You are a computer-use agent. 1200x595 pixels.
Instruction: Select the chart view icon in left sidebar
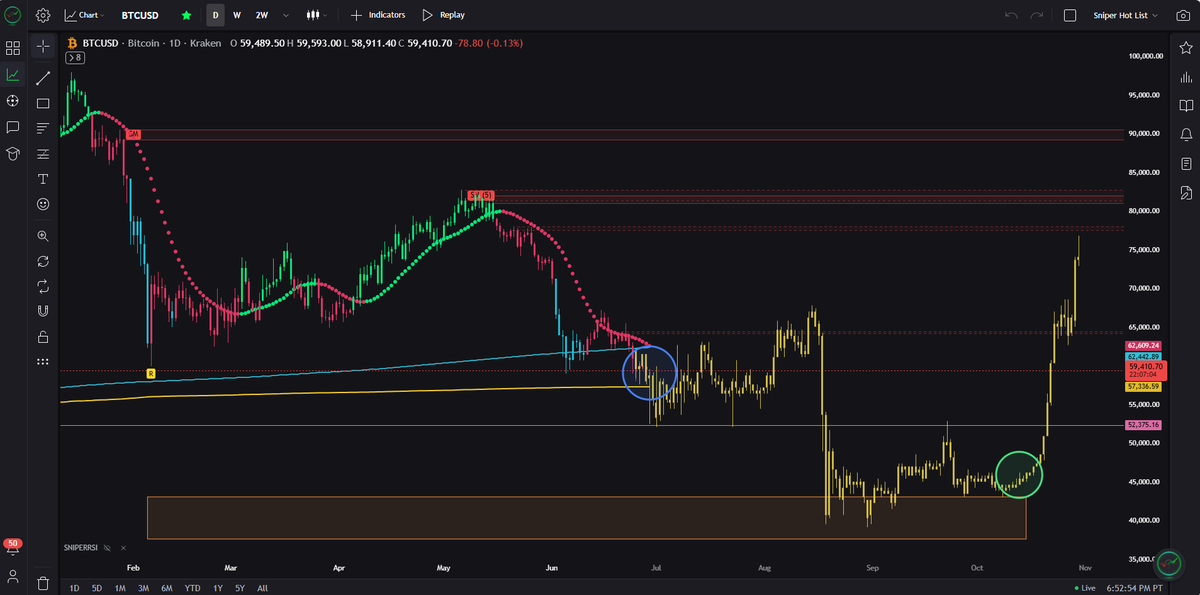coord(13,75)
